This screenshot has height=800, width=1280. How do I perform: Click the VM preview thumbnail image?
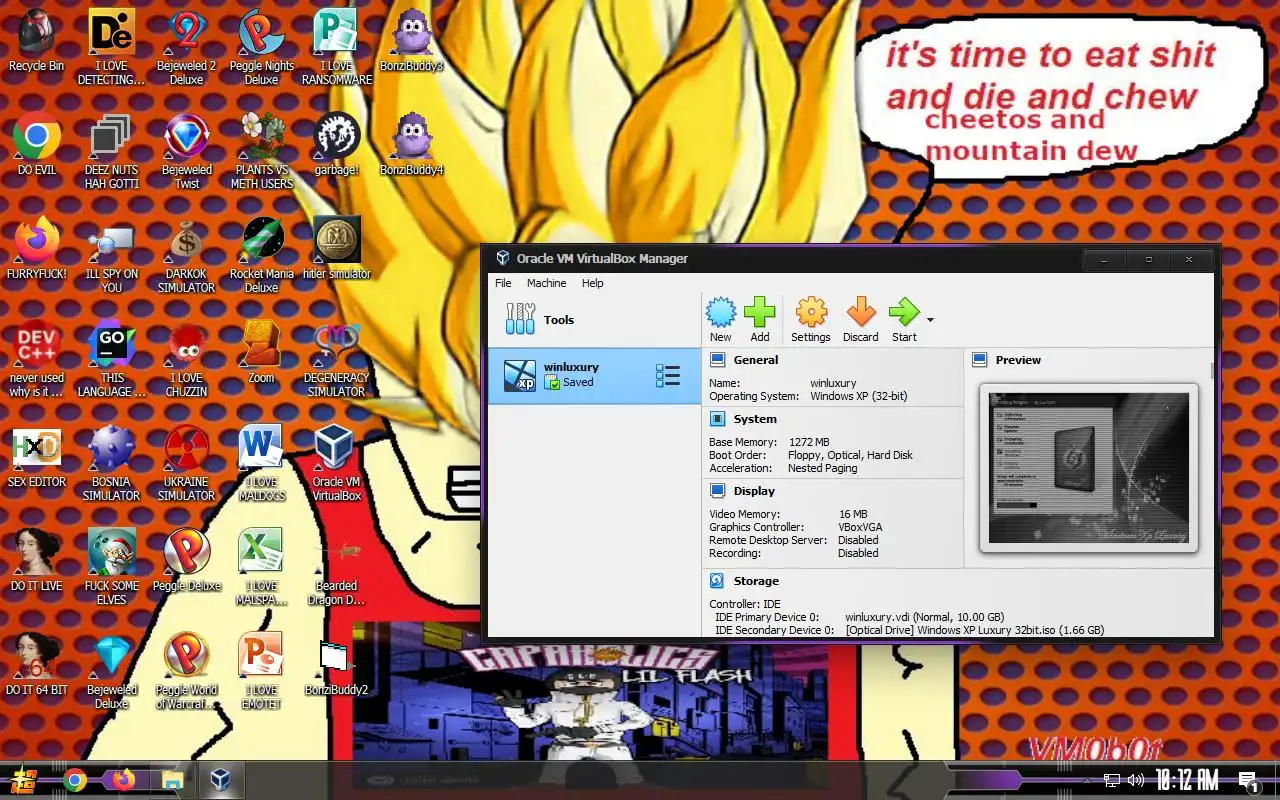point(1089,467)
